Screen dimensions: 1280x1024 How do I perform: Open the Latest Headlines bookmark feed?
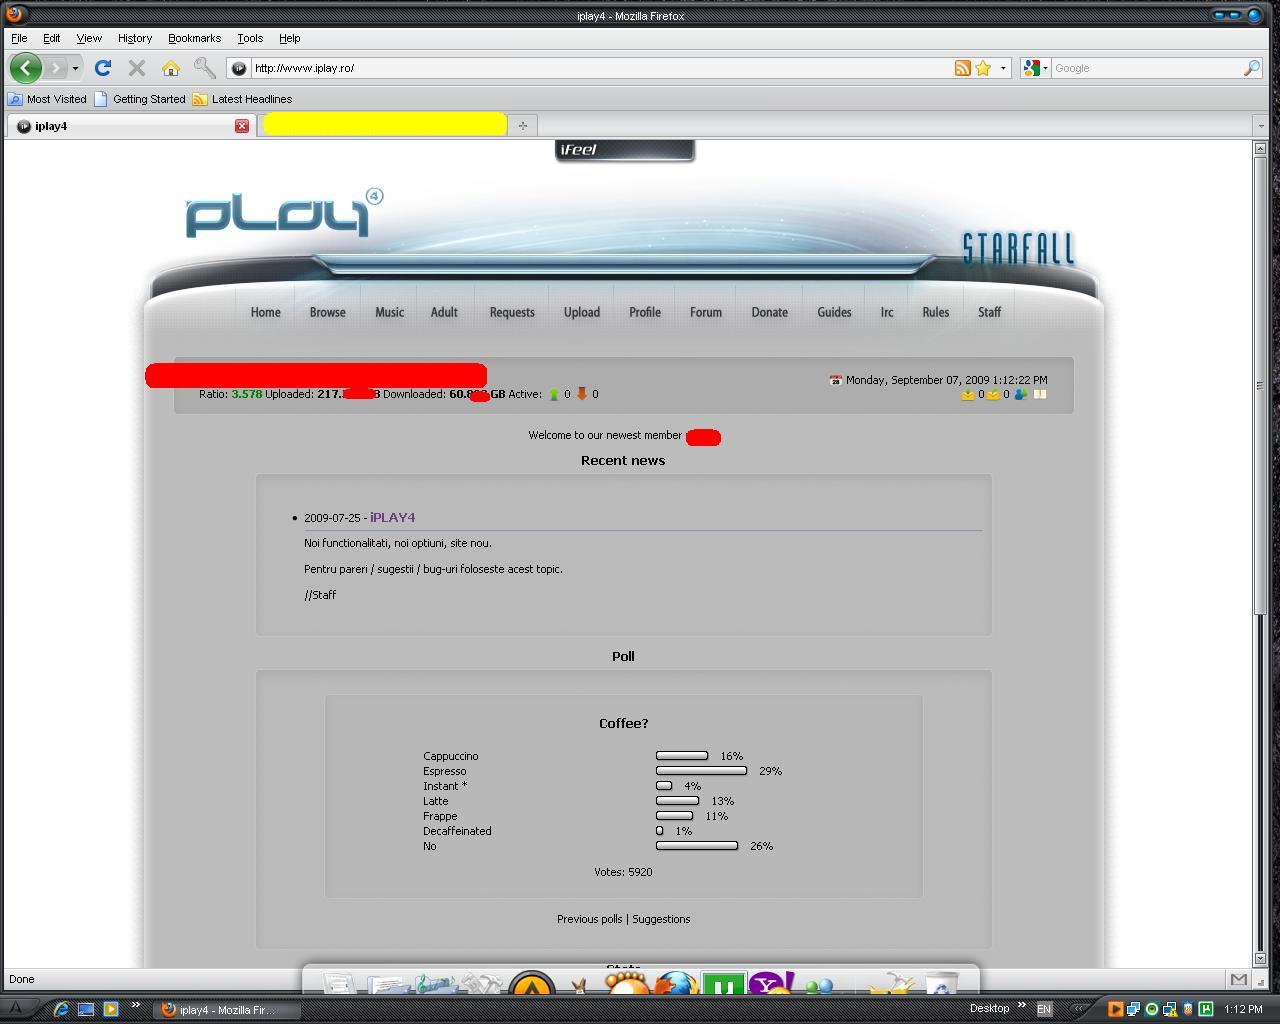point(242,99)
